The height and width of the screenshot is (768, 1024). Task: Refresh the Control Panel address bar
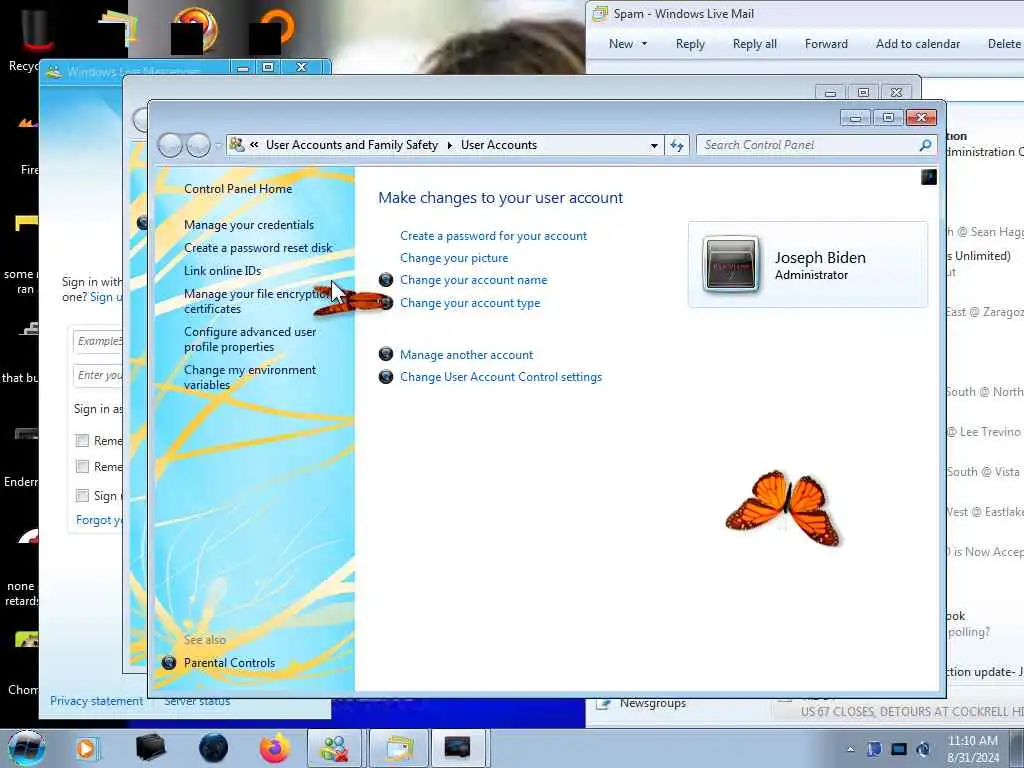[677, 145]
